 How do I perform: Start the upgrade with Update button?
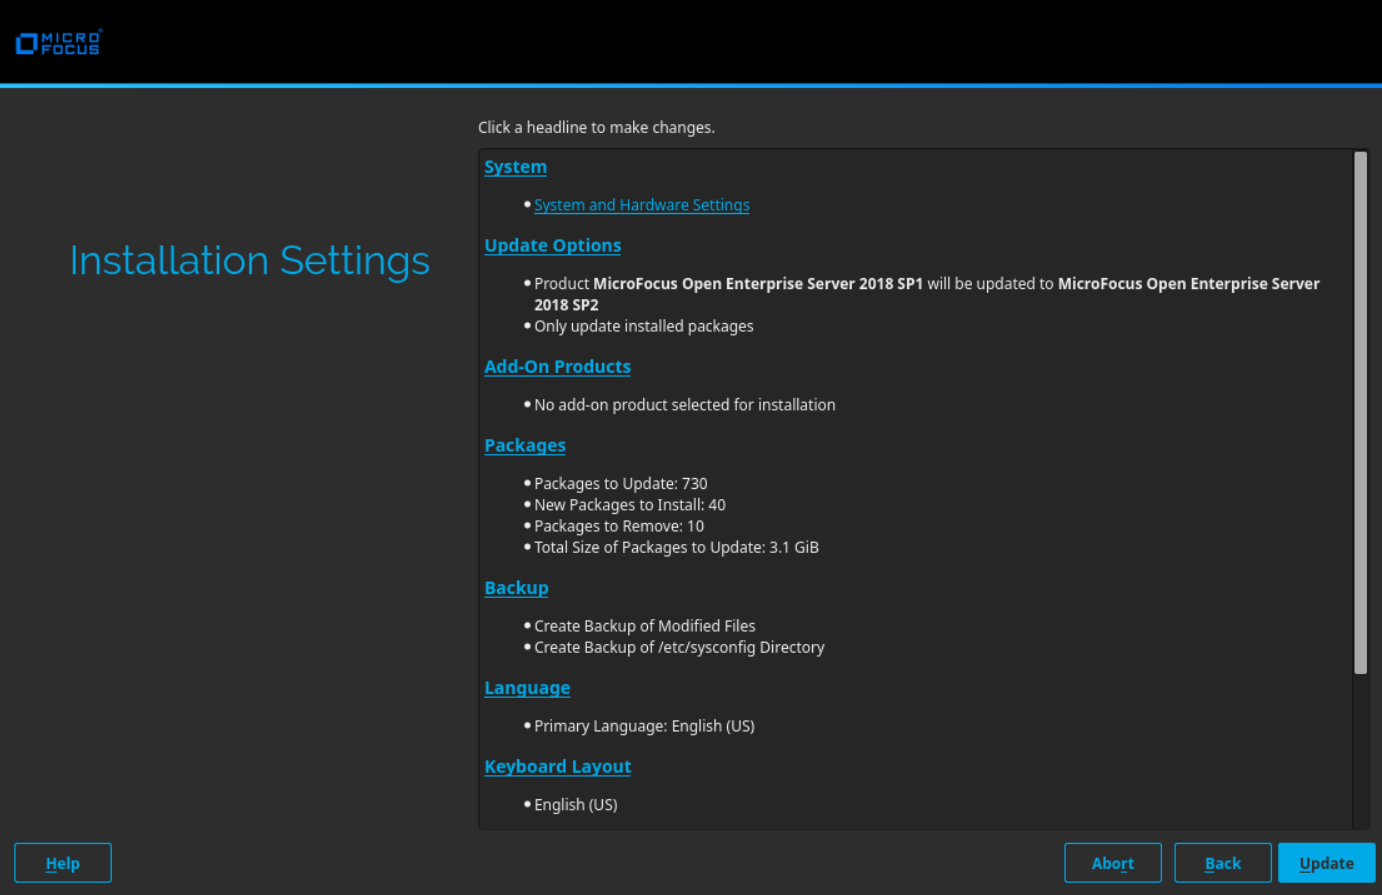1326,863
